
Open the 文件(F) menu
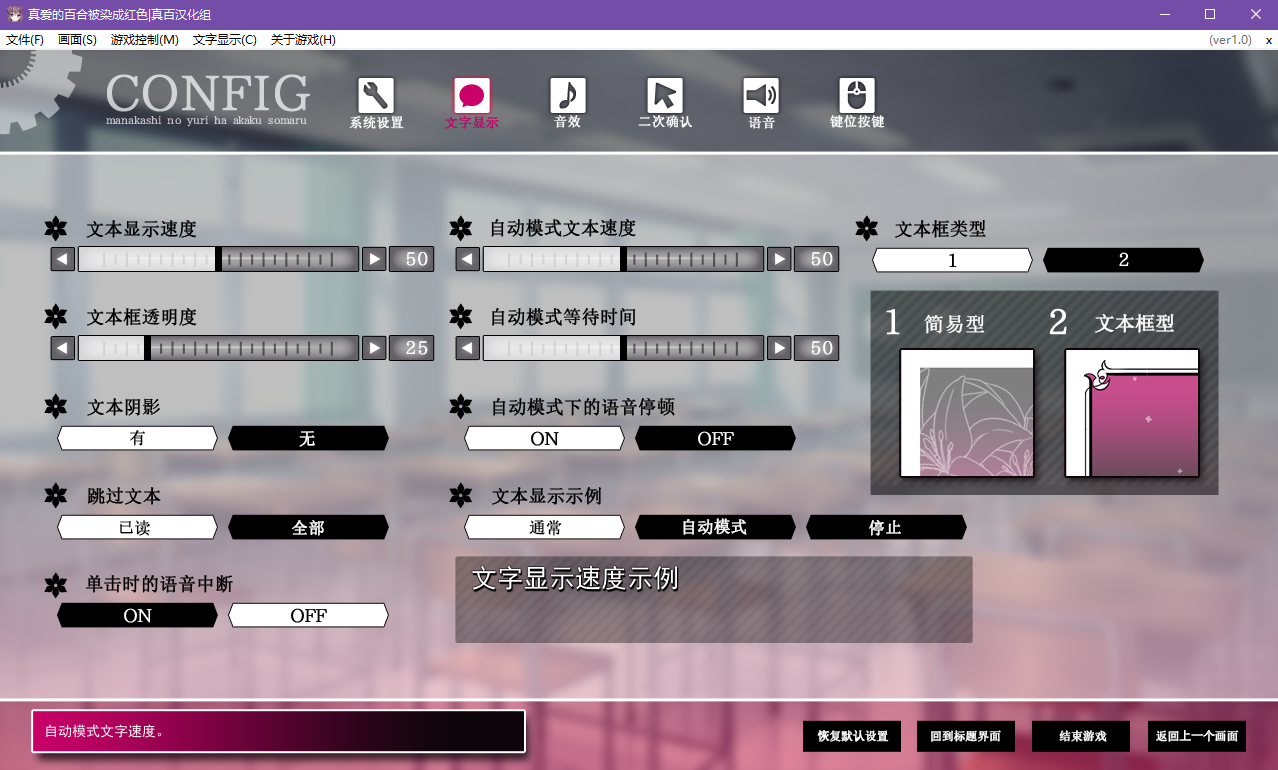[25, 40]
